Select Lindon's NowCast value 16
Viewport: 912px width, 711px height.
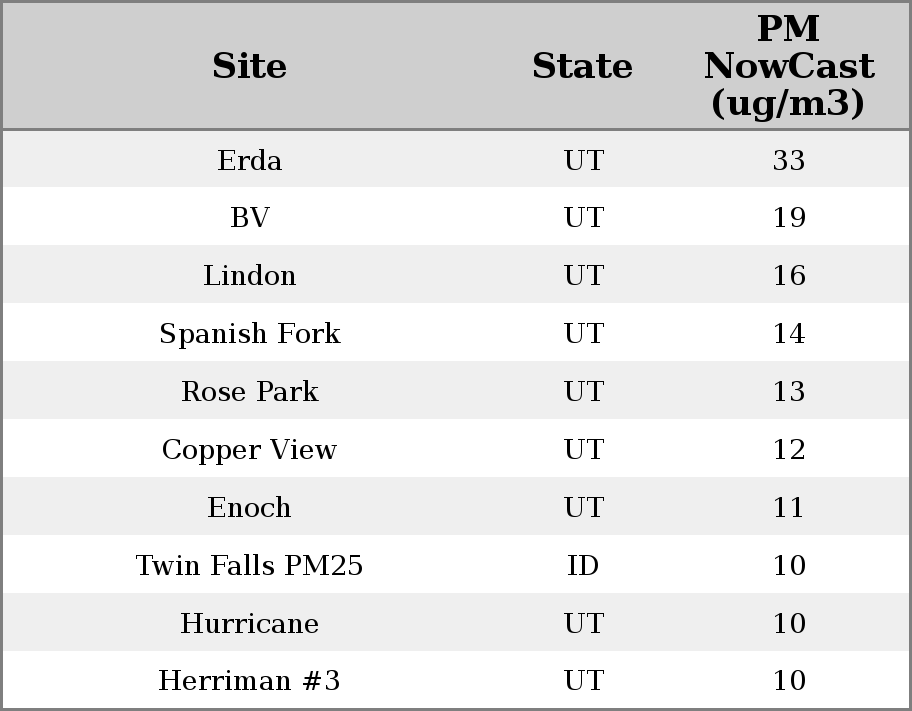coord(789,276)
